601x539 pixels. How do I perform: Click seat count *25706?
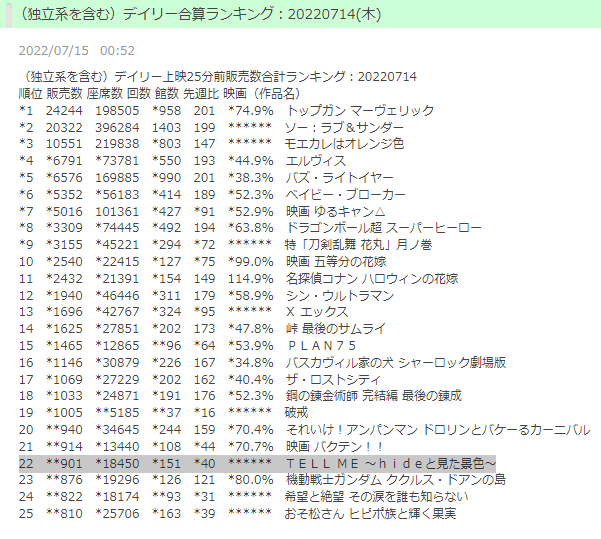coord(117,513)
